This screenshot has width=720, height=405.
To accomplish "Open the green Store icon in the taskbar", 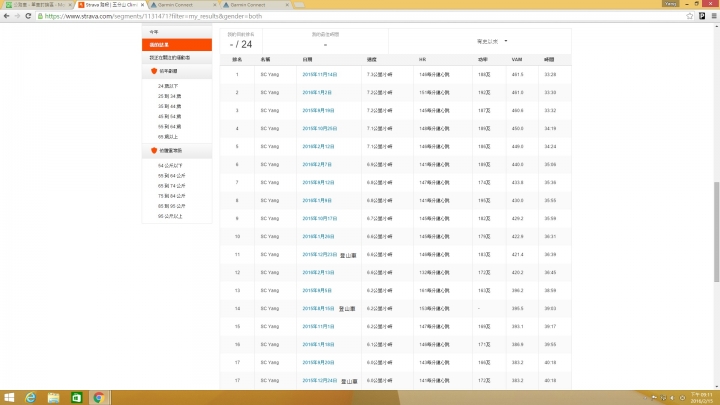I will [x=76, y=398].
